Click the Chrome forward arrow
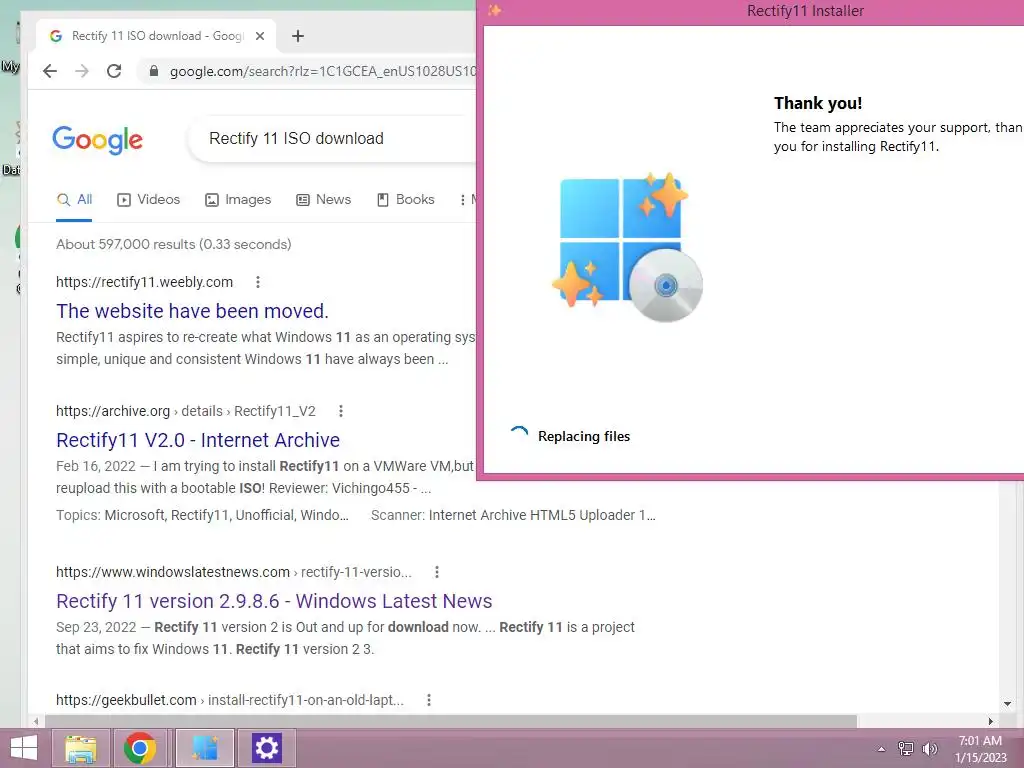Screen dimensions: 1024x768 [x=82, y=71]
